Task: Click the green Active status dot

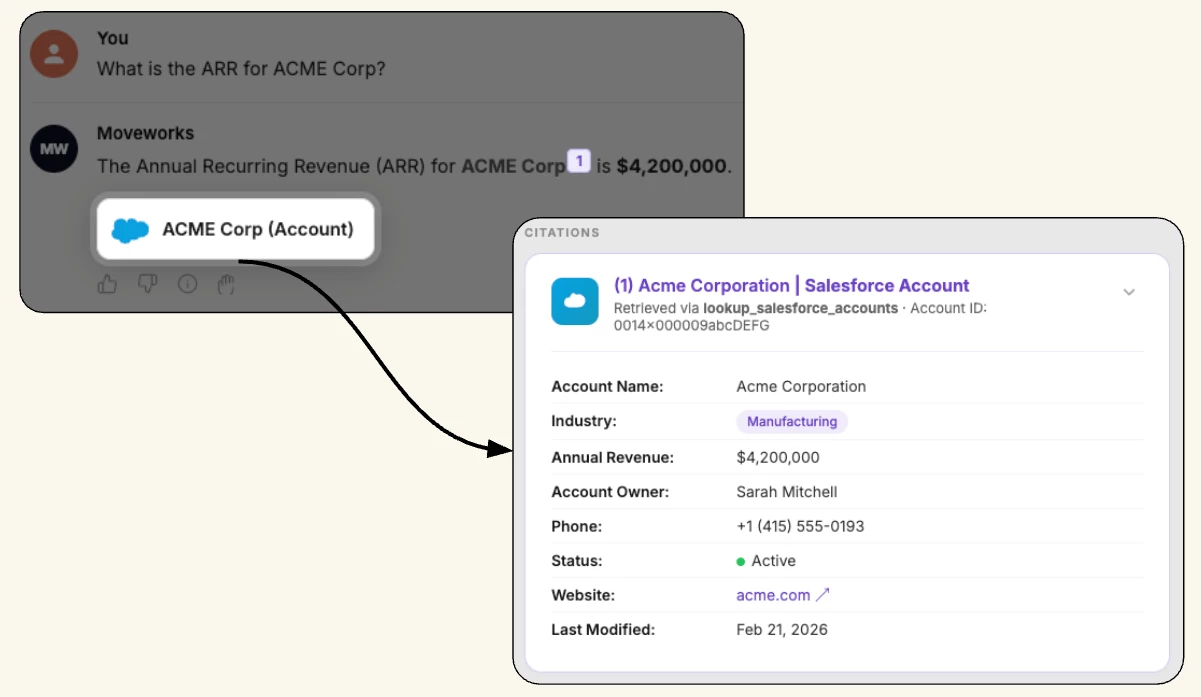Action: click(741, 561)
